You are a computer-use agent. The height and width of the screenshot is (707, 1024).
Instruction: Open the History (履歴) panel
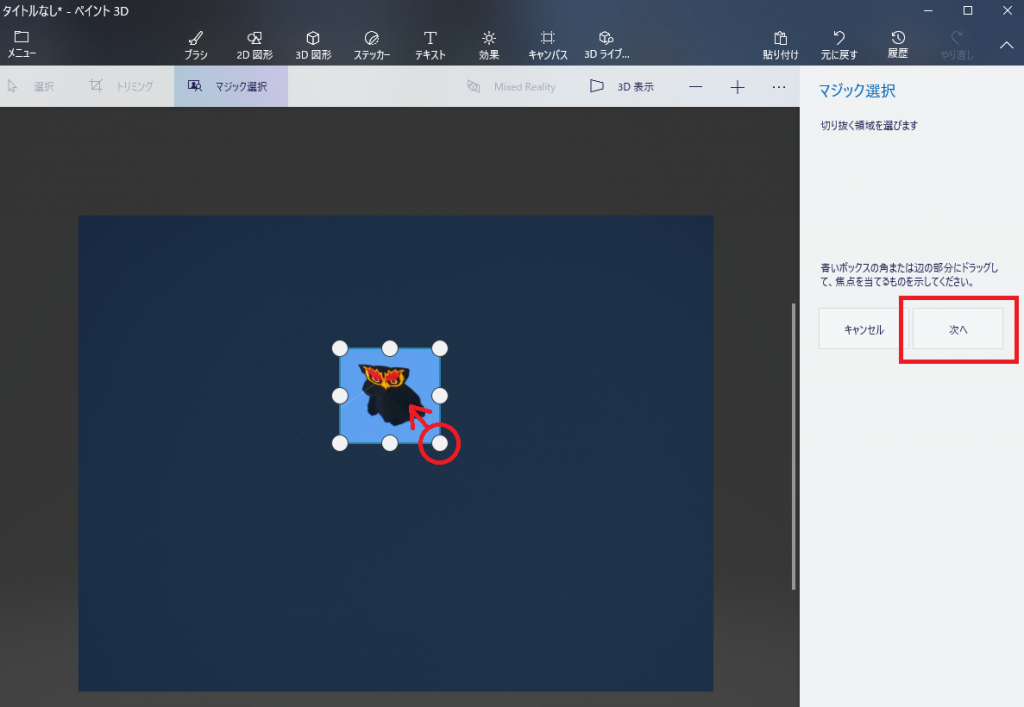(897, 44)
